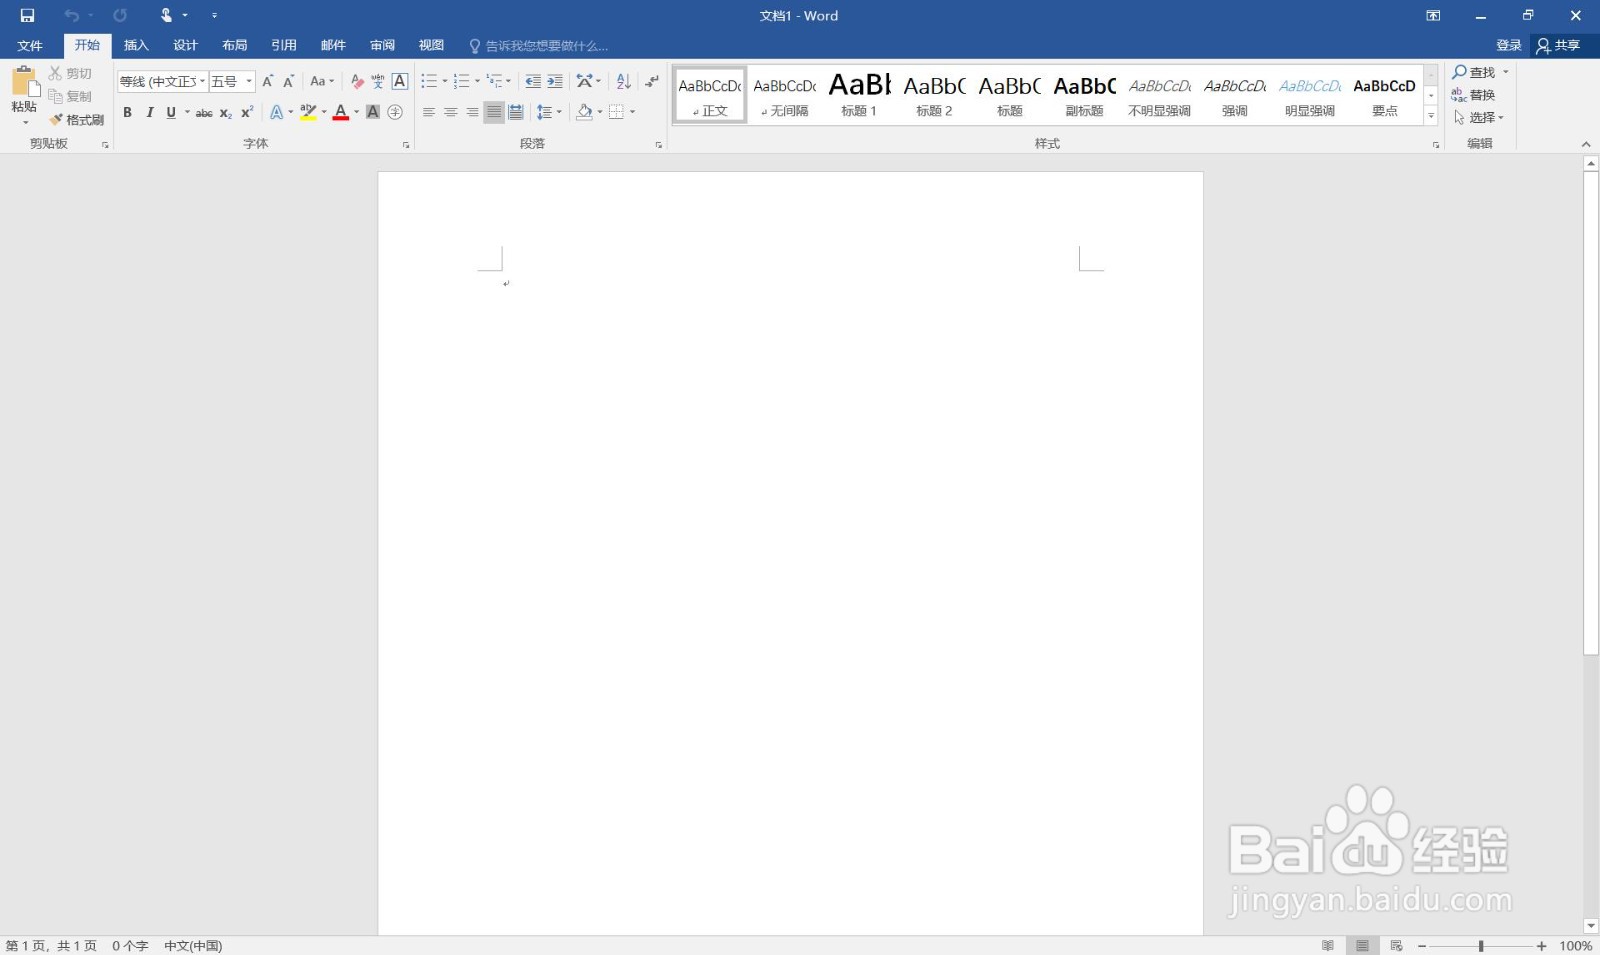Click 100% zoom level button
1600x955 pixels.
coord(1575,946)
